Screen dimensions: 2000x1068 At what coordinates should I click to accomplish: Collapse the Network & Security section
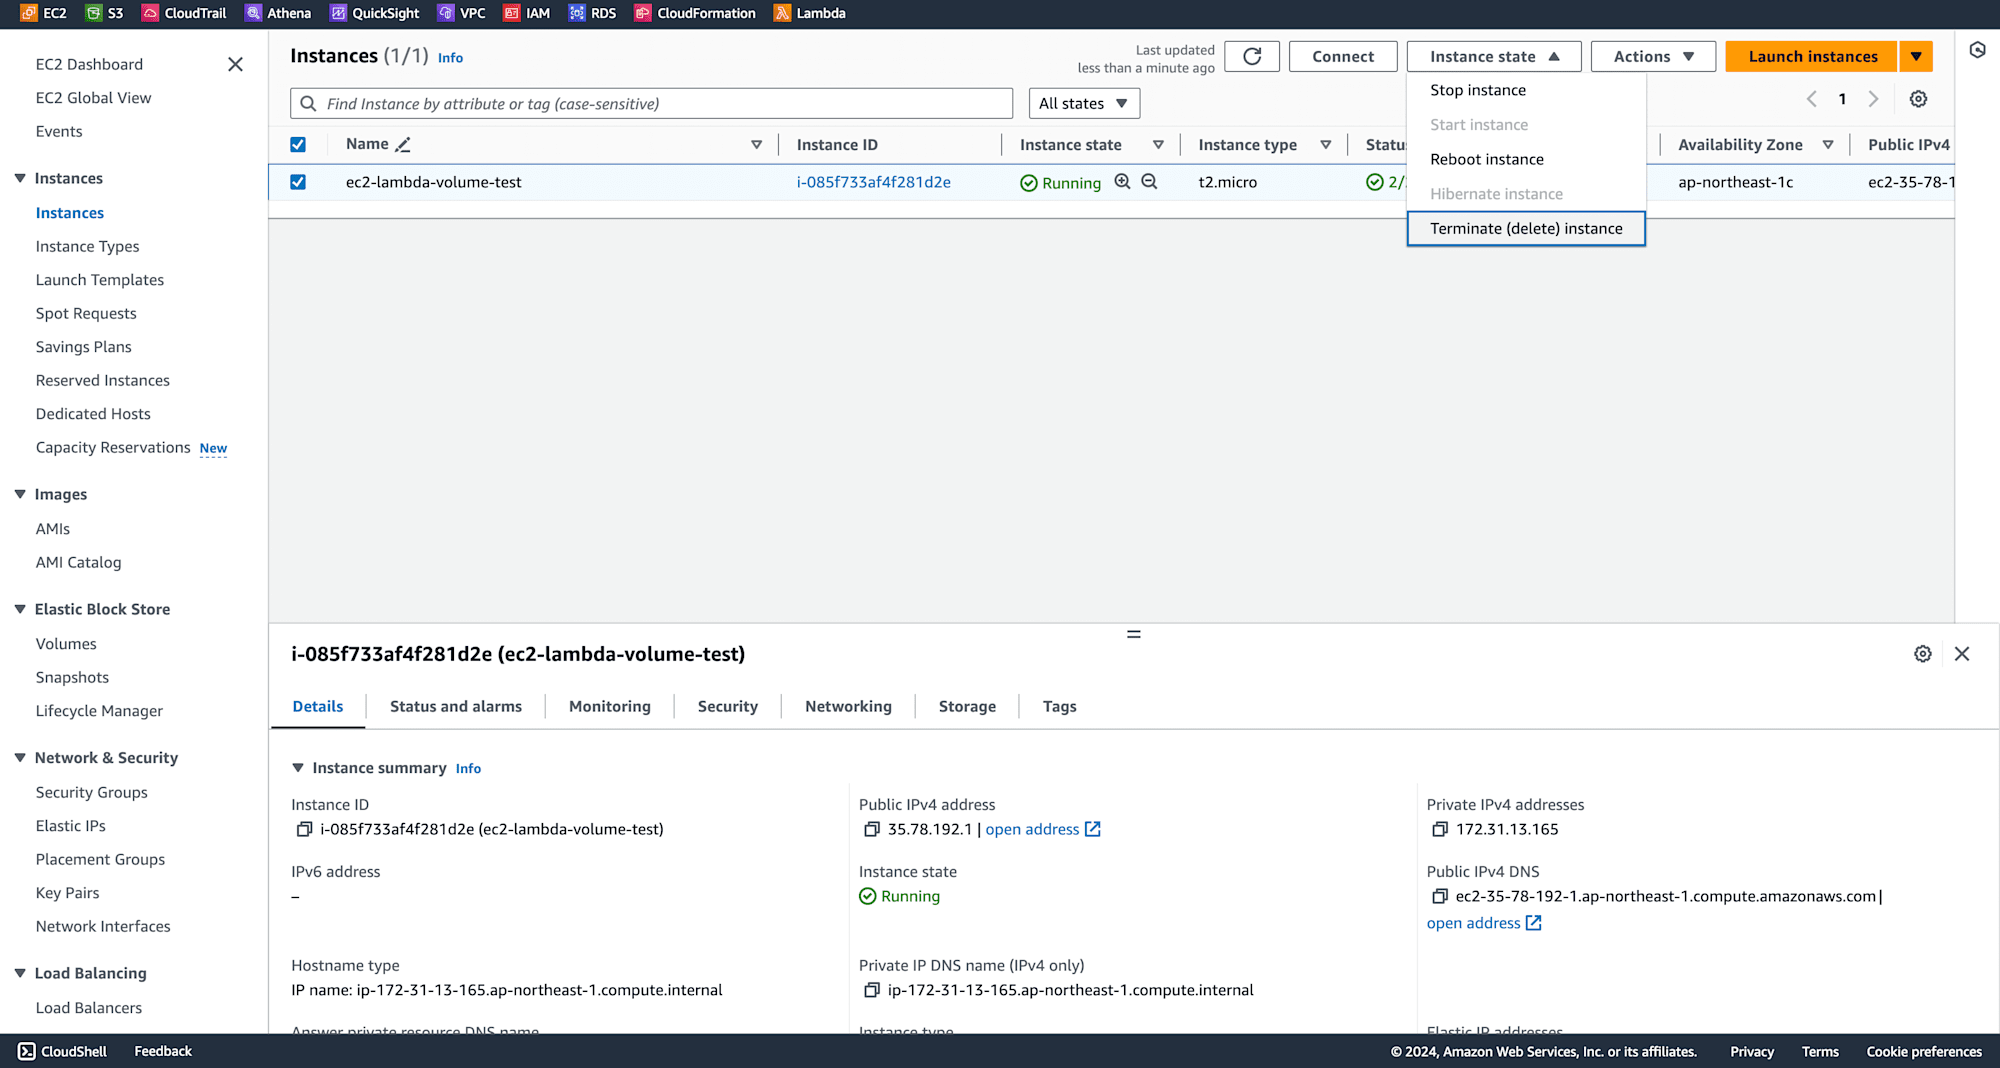20,758
